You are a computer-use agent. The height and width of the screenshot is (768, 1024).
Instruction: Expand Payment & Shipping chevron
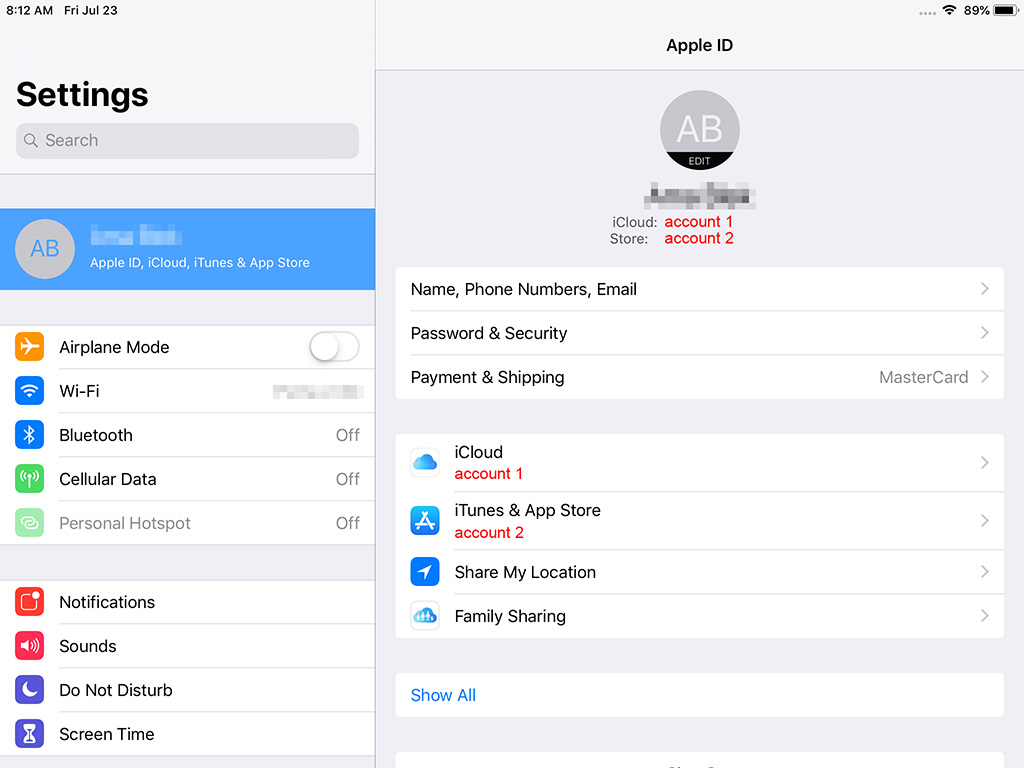coord(985,377)
